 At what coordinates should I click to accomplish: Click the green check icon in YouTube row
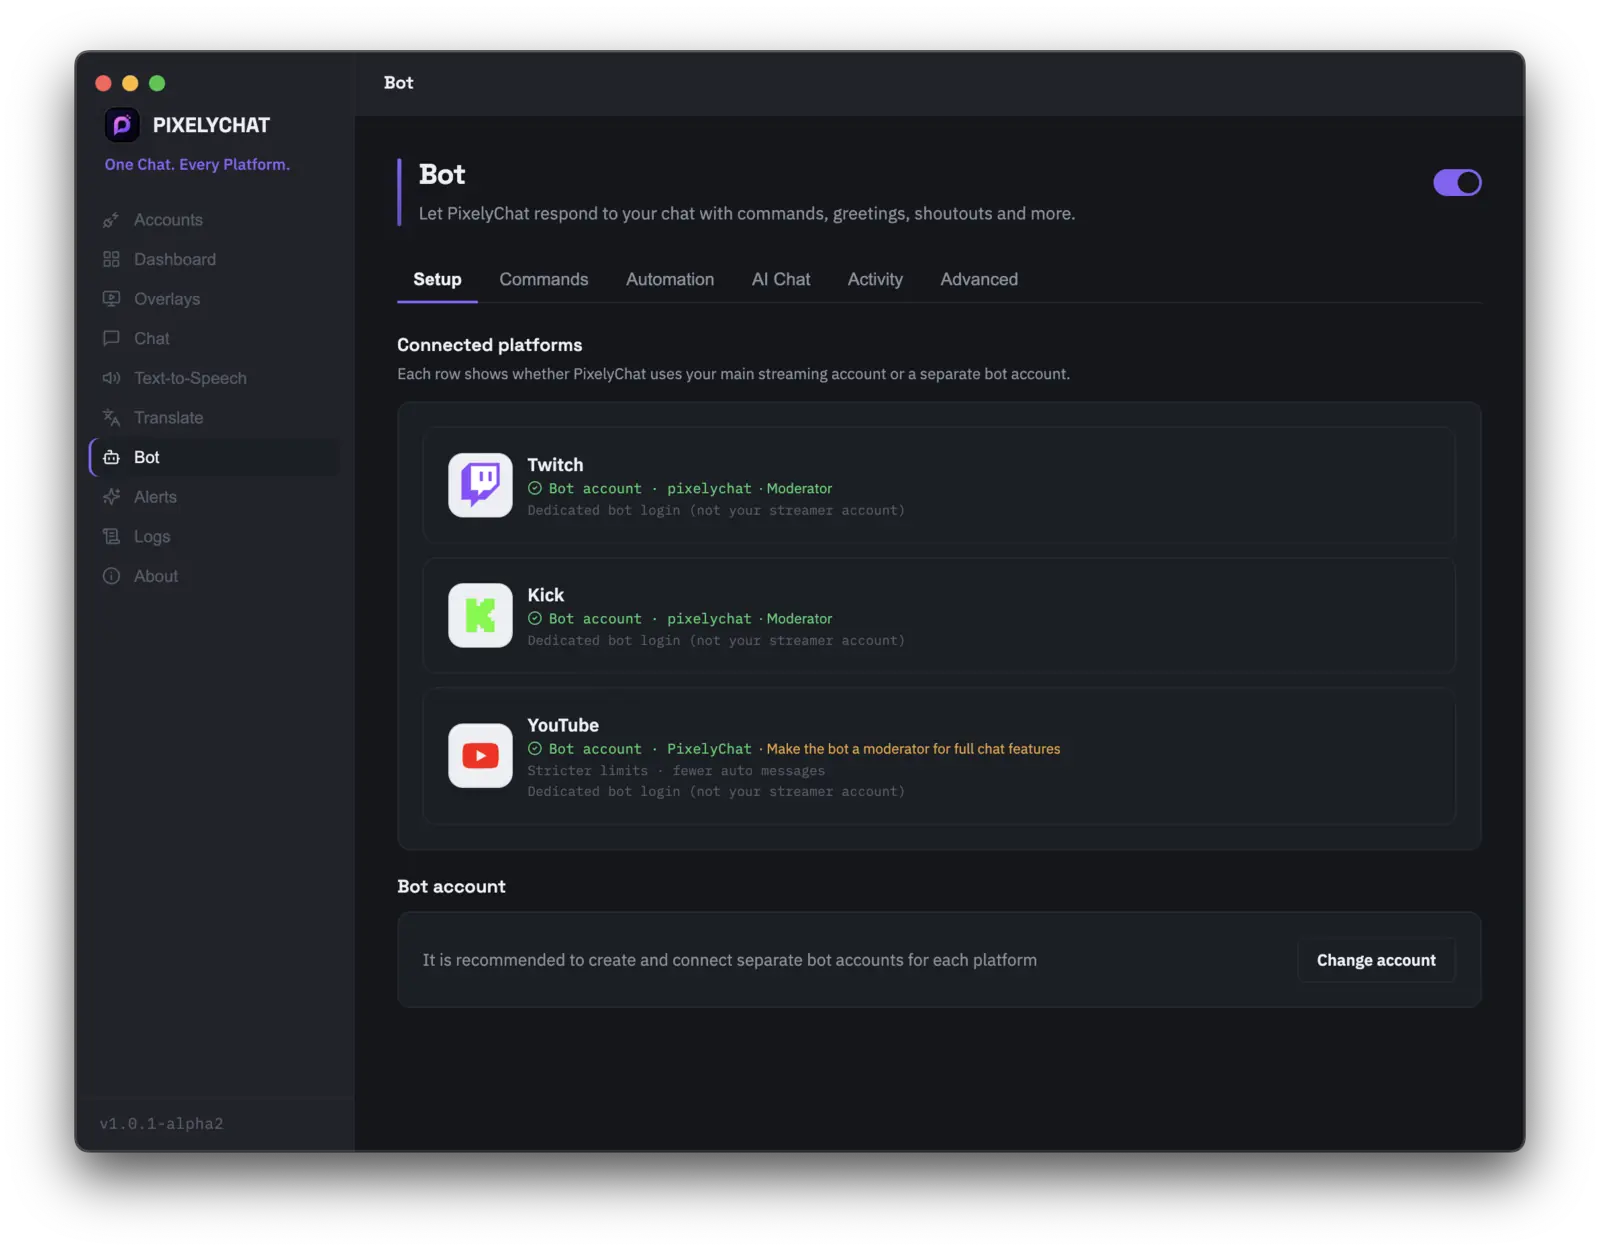tap(535, 748)
